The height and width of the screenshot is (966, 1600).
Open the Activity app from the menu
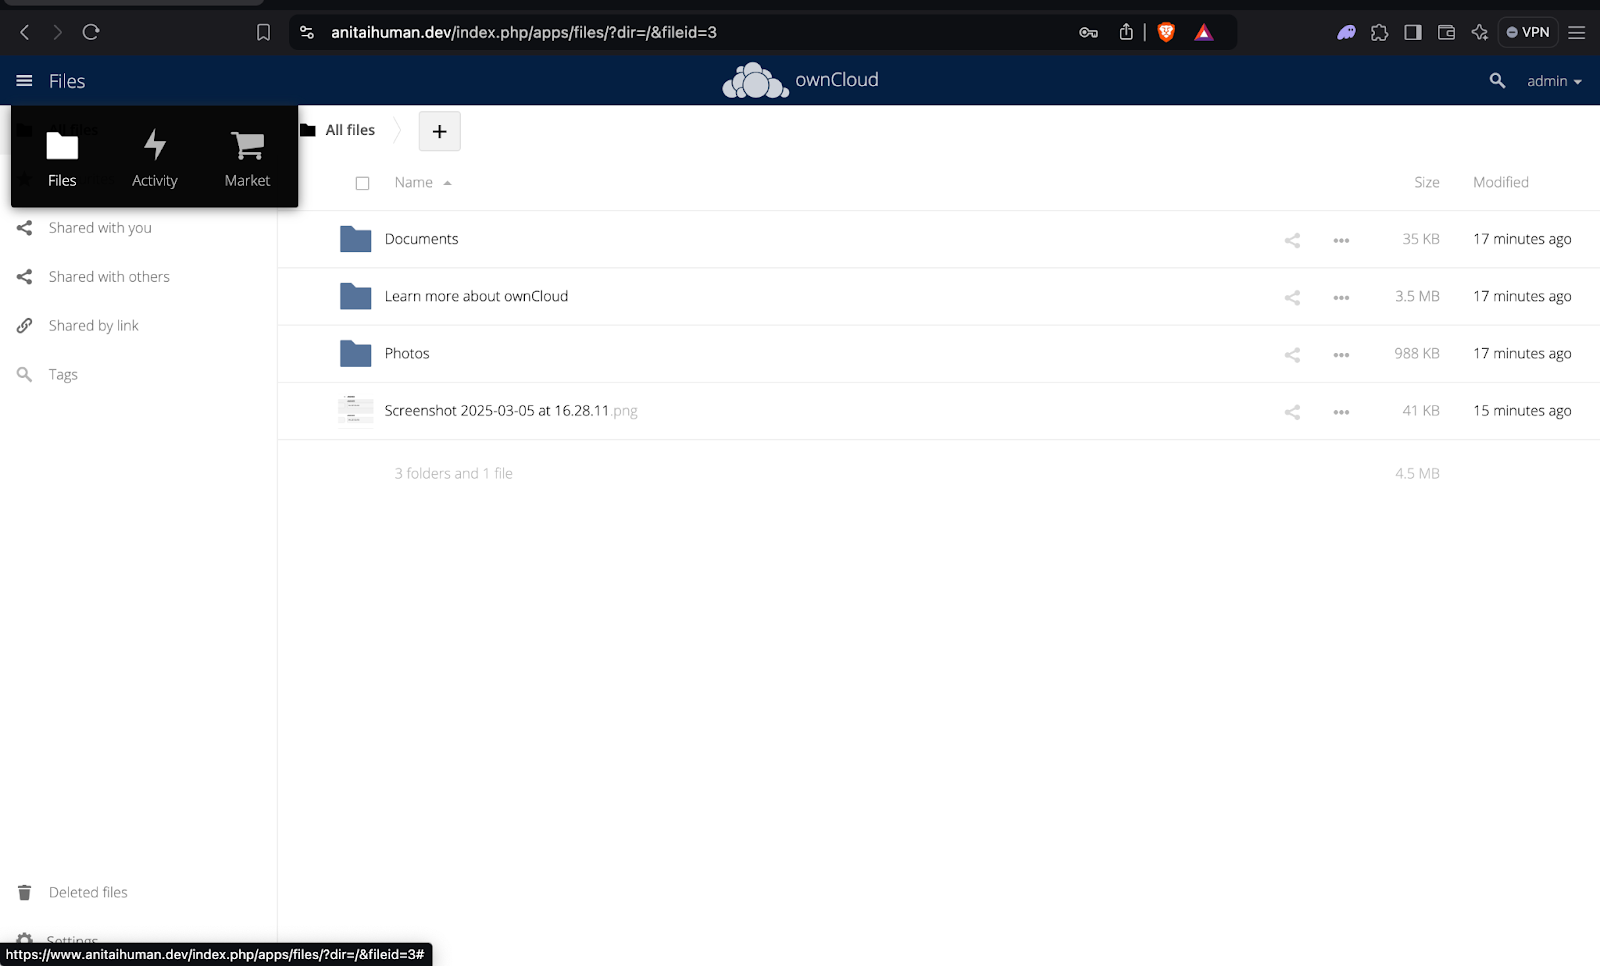coord(154,158)
